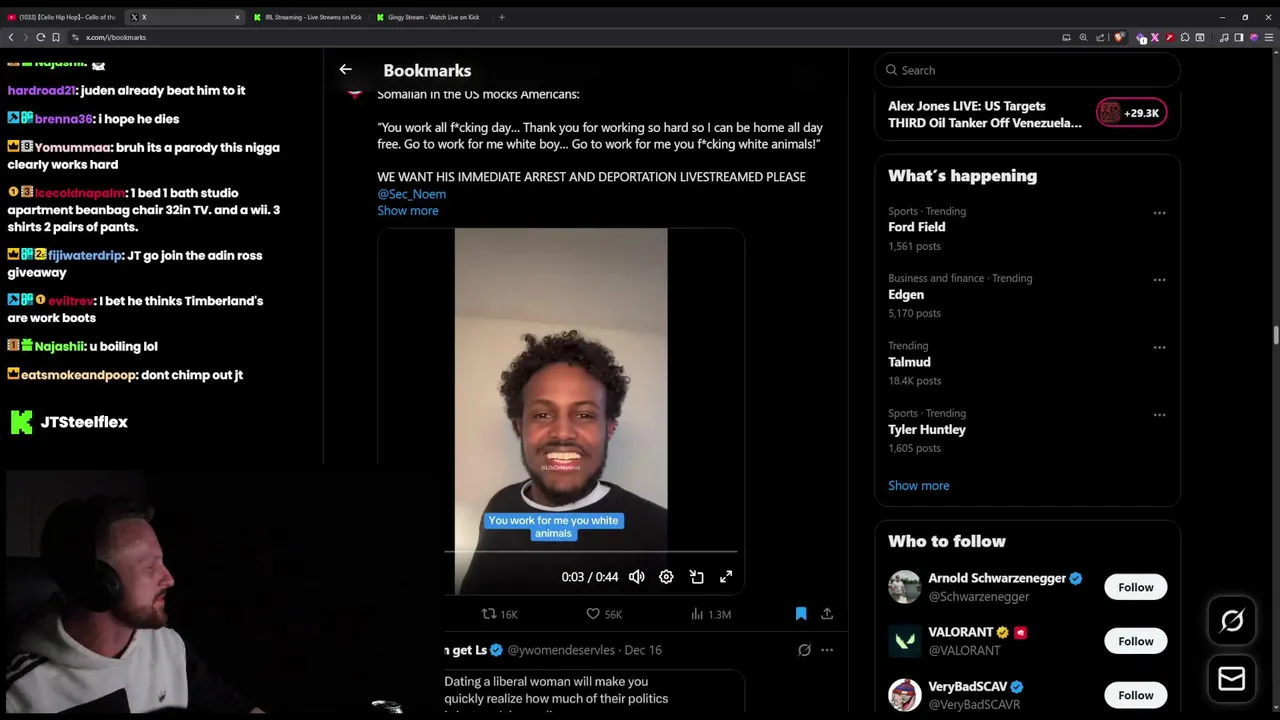
Task: Open messages envelope icon at bottom right
Action: tap(1232, 679)
